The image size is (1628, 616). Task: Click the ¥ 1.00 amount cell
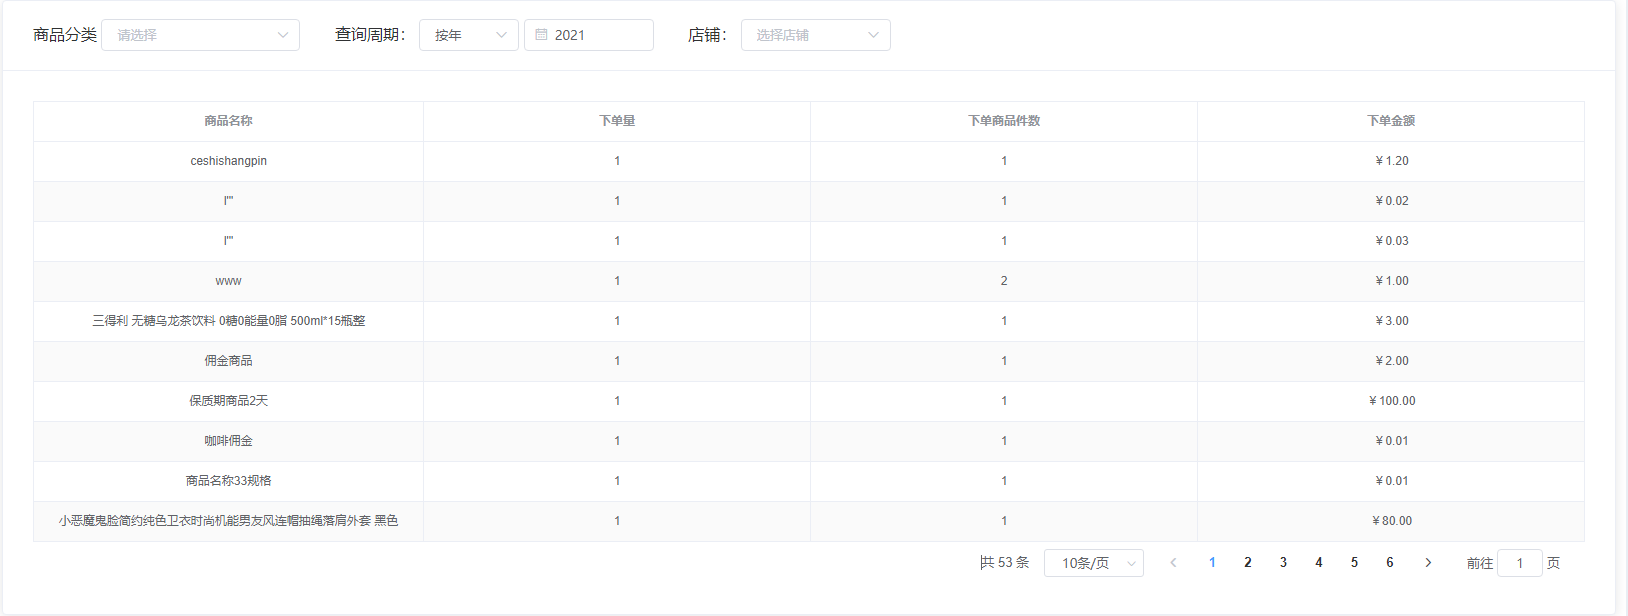[x=1392, y=281]
